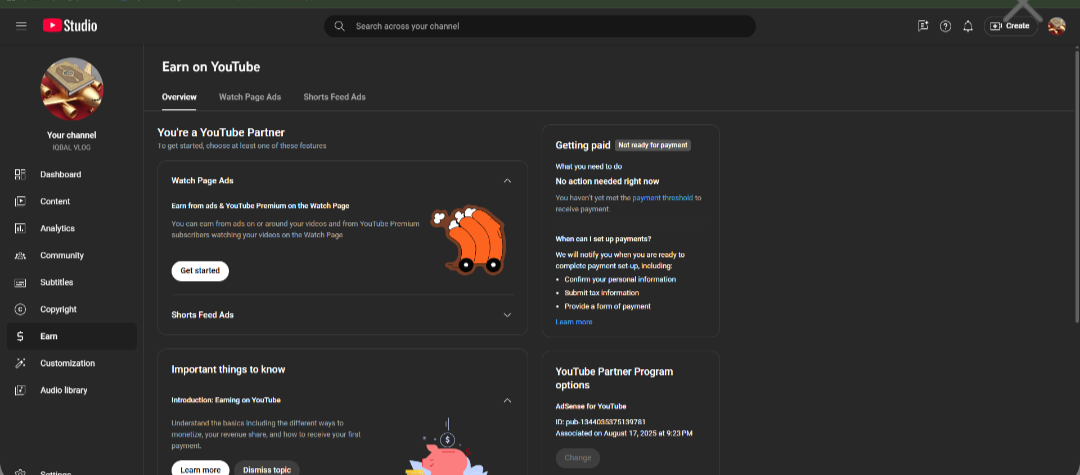Image resolution: width=1080 pixels, height=475 pixels.
Task: Open the notifications bell
Action: 968,26
